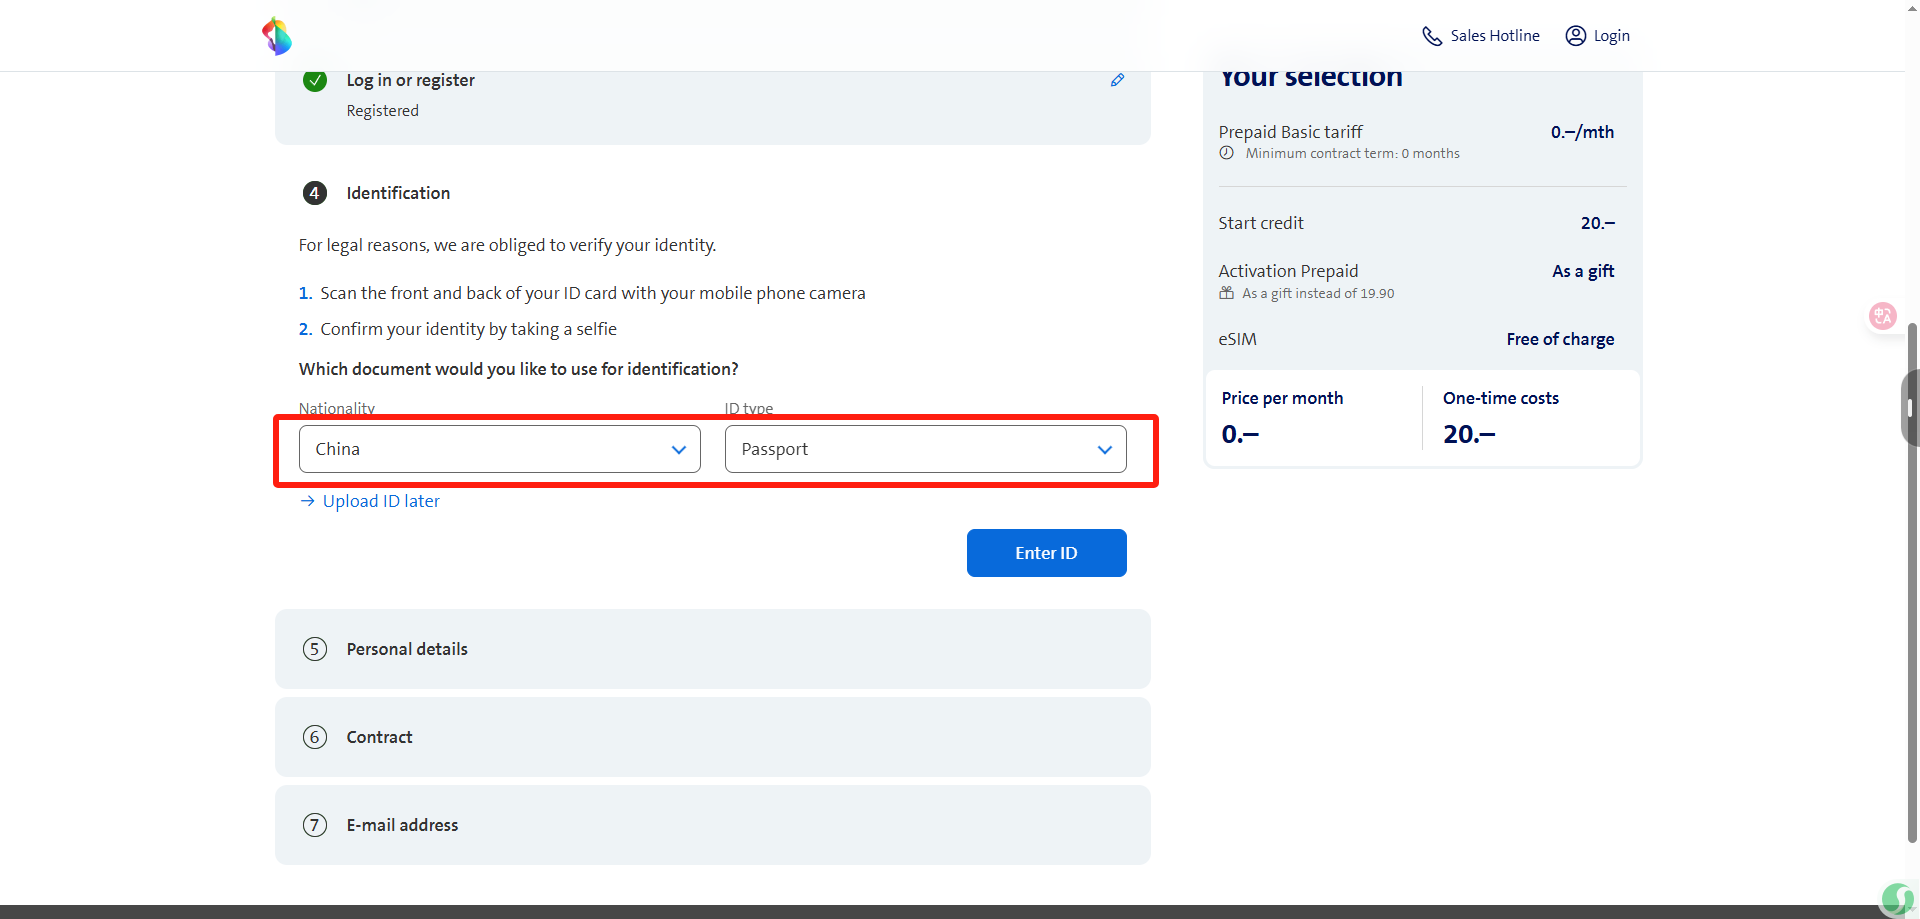Click the Price per month label
The width and height of the screenshot is (1920, 919).
(x=1282, y=398)
